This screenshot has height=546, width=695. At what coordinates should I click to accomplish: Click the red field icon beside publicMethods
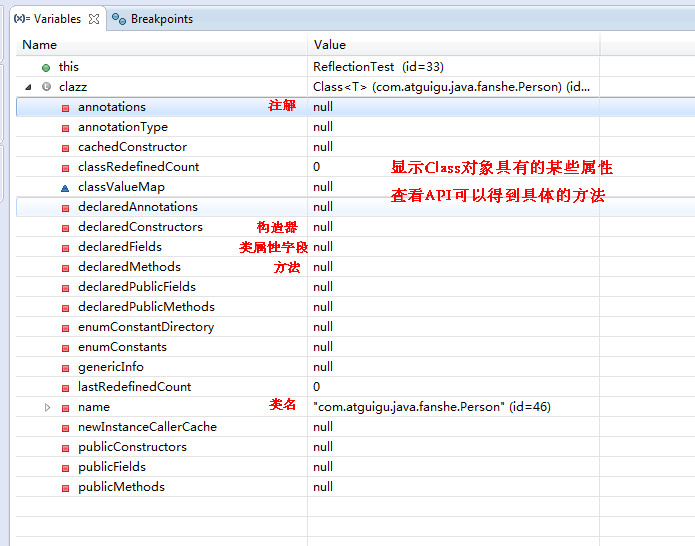click(x=66, y=487)
